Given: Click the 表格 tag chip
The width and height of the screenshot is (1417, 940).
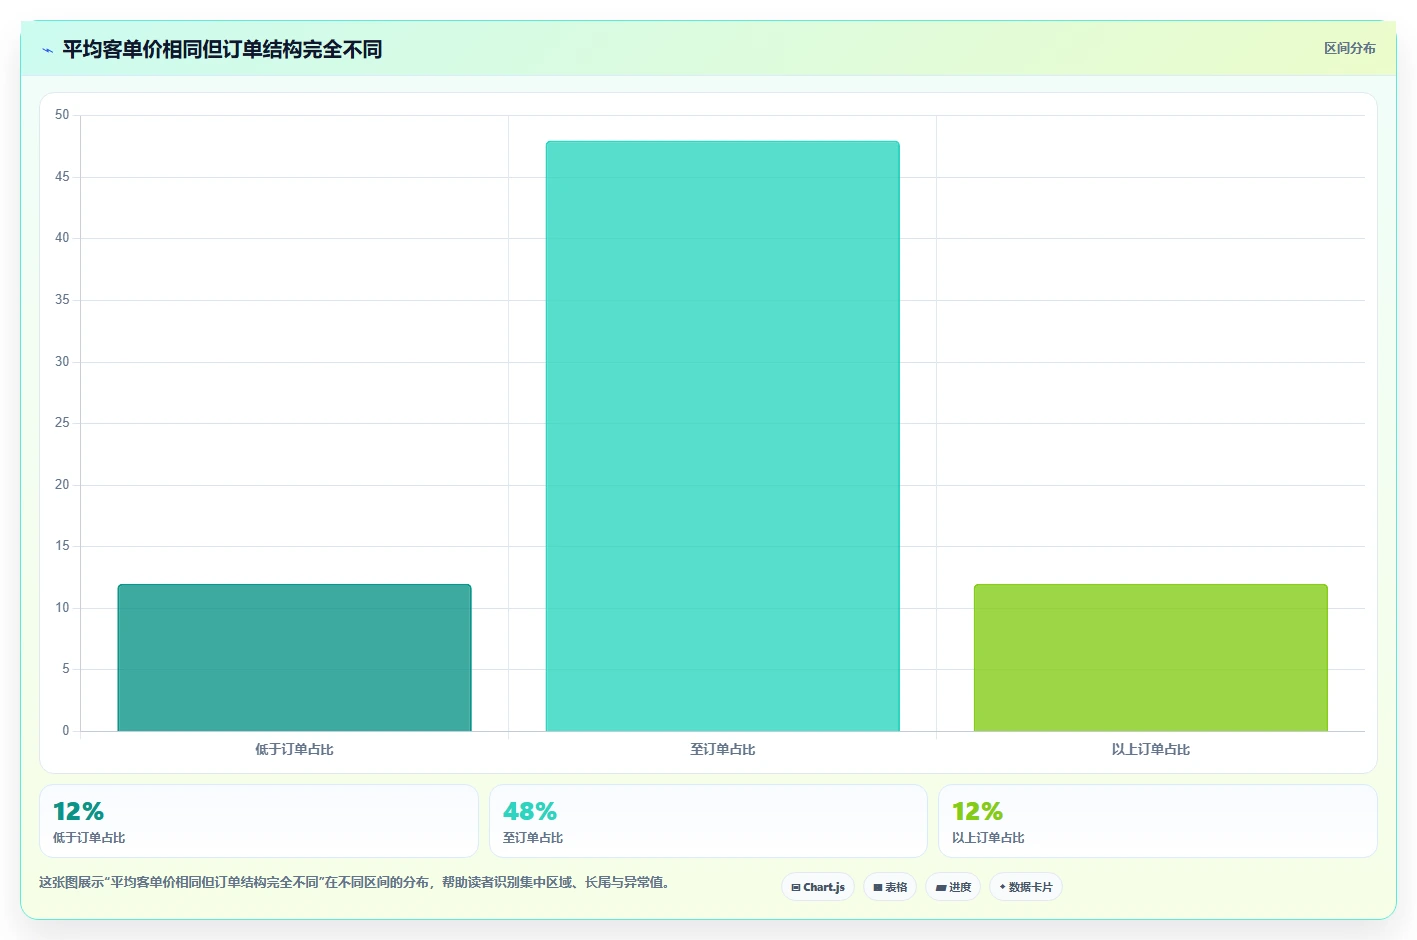Looking at the screenshot, I should pos(890,887).
